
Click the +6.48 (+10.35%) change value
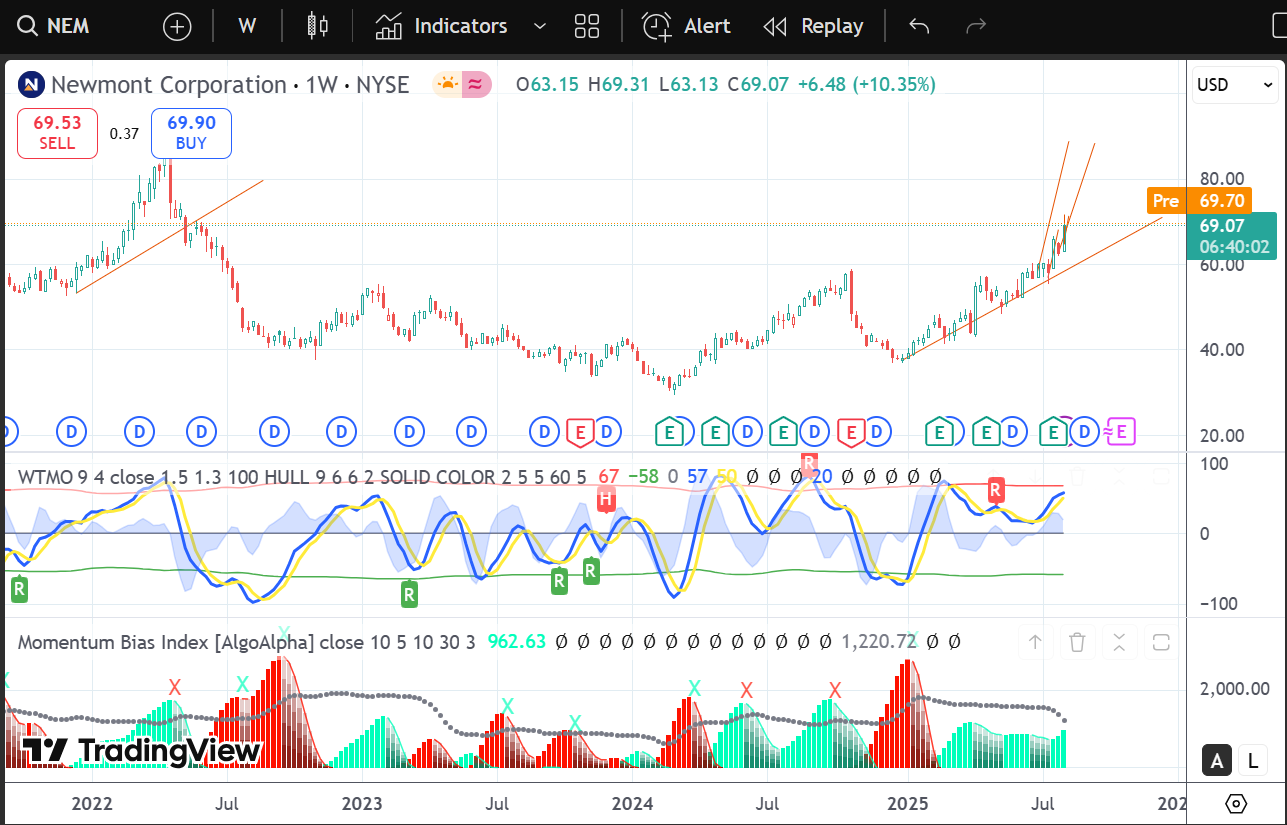866,85
